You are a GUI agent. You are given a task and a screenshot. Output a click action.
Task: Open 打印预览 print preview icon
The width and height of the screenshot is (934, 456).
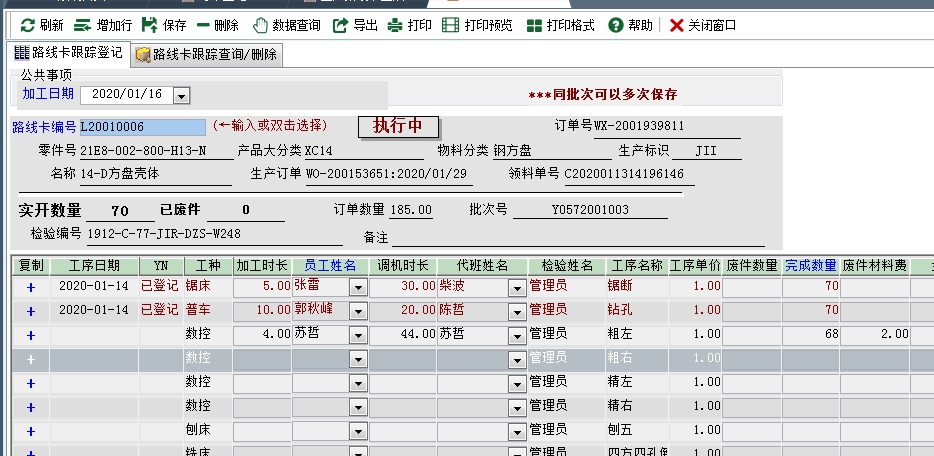pos(451,26)
